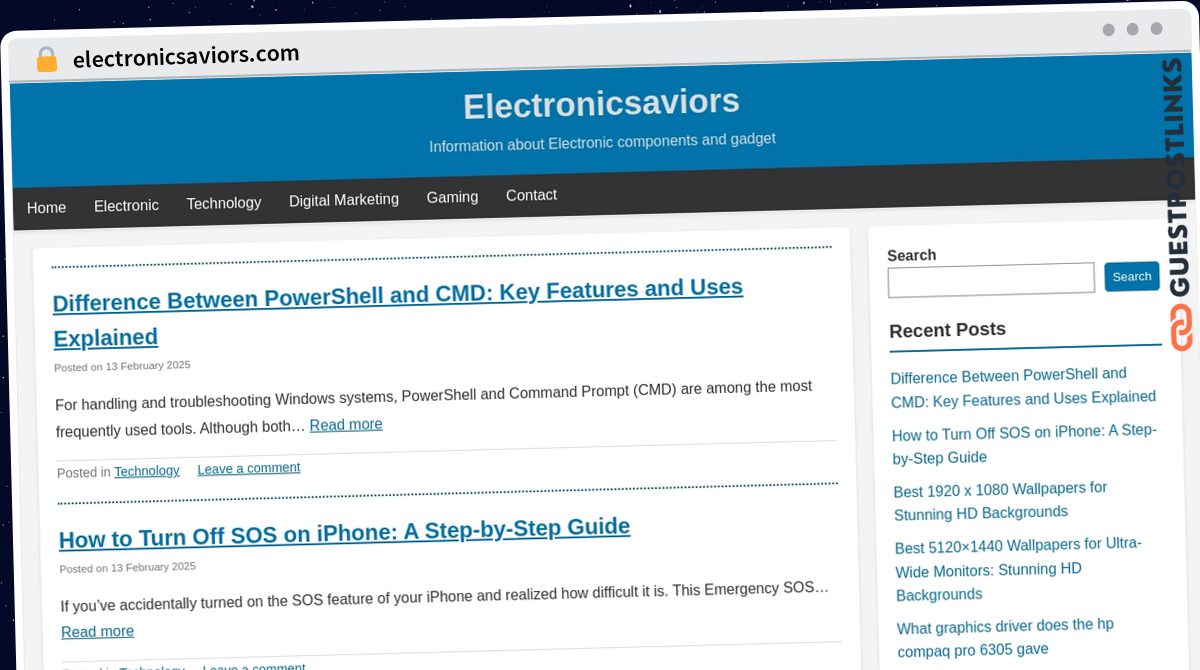
Task: Open the PowerShell and CMD article headline
Action: click(x=397, y=311)
